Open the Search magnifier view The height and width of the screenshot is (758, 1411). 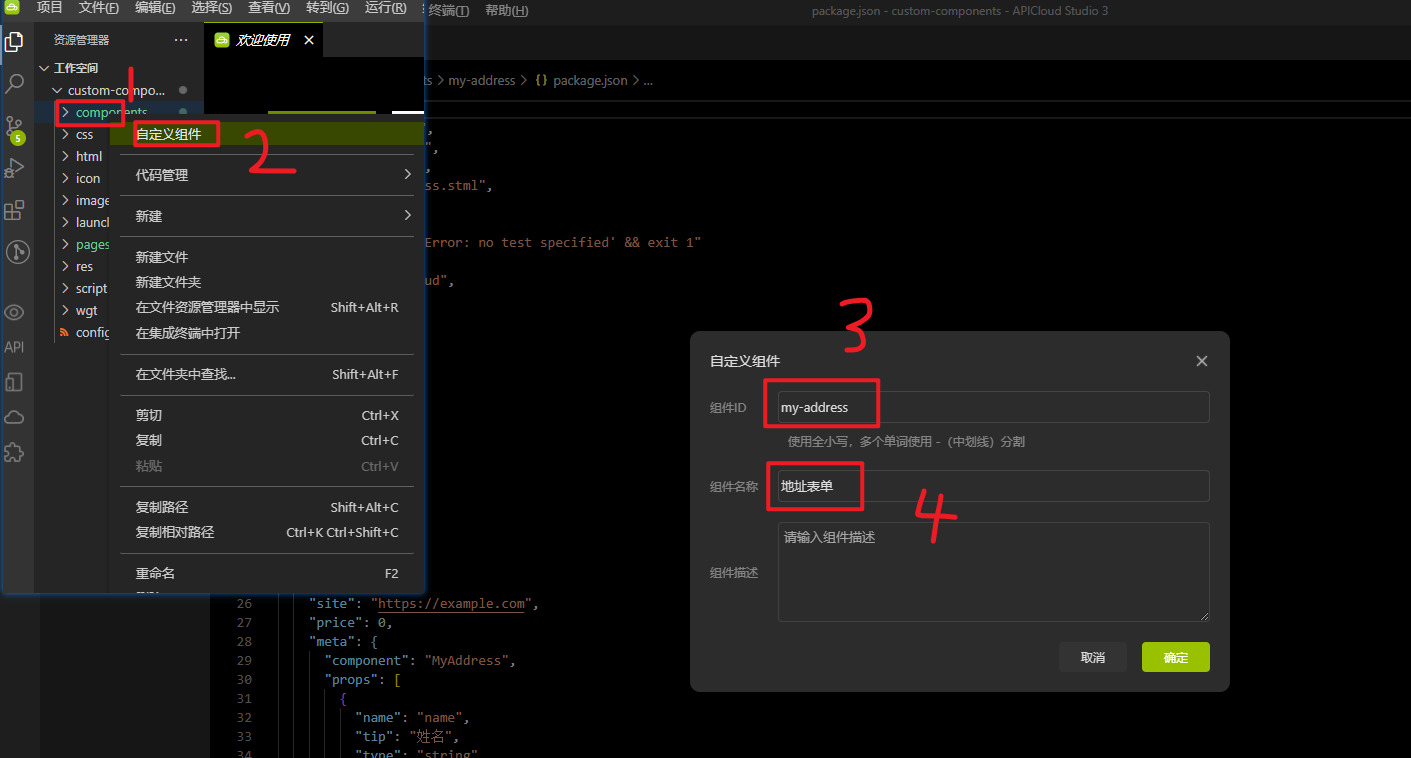(x=14, y=84)
